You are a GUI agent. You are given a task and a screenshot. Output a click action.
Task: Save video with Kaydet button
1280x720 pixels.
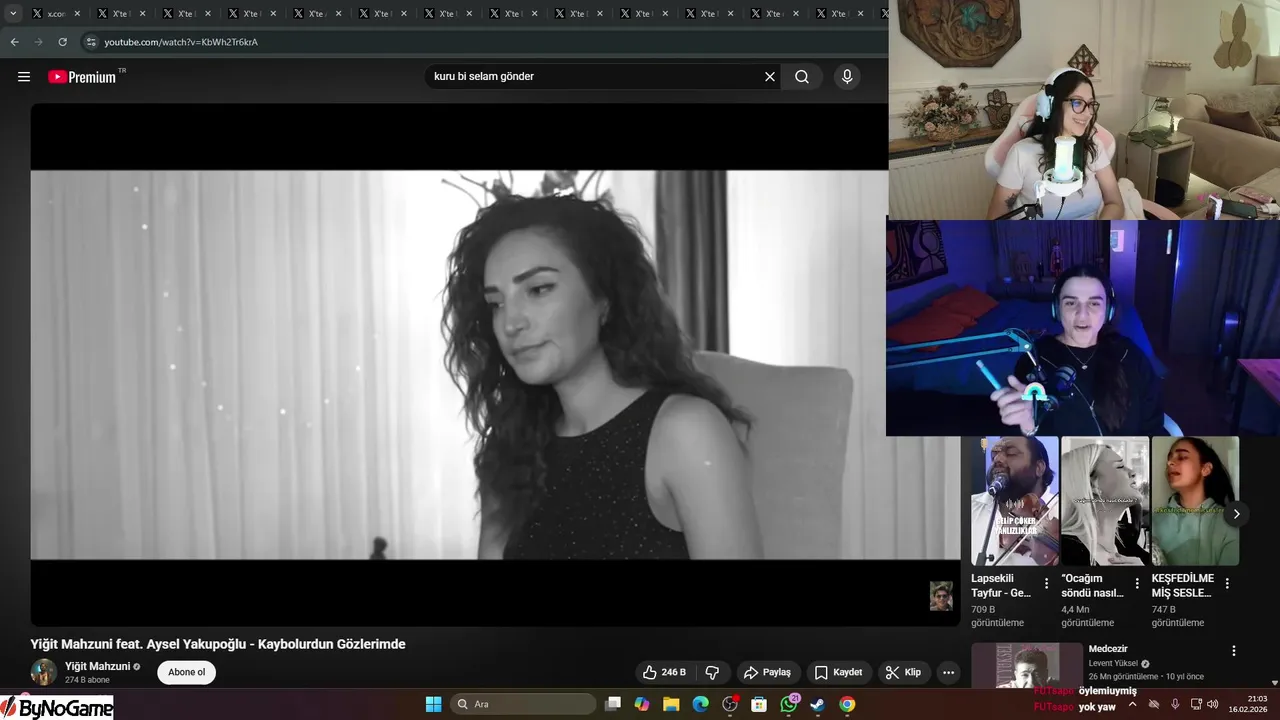pos(838,672)
